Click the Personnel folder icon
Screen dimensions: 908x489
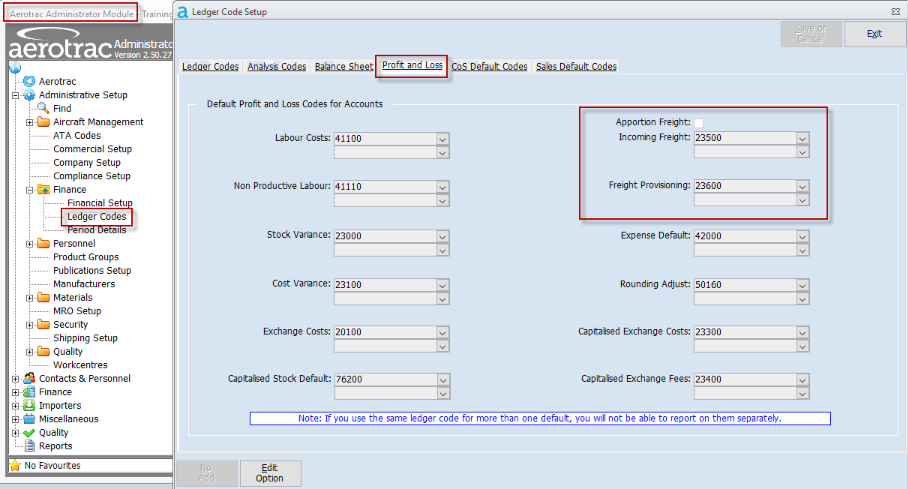point(43,243)
